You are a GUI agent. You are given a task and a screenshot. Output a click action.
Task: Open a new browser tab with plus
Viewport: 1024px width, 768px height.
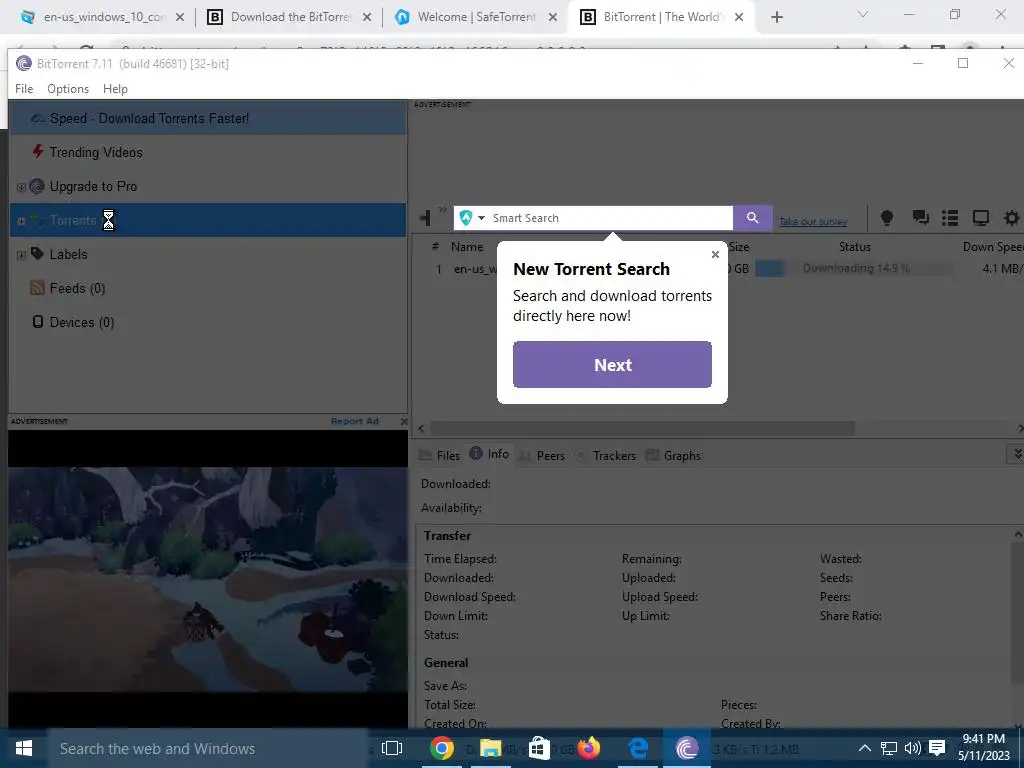coord(776,18)
